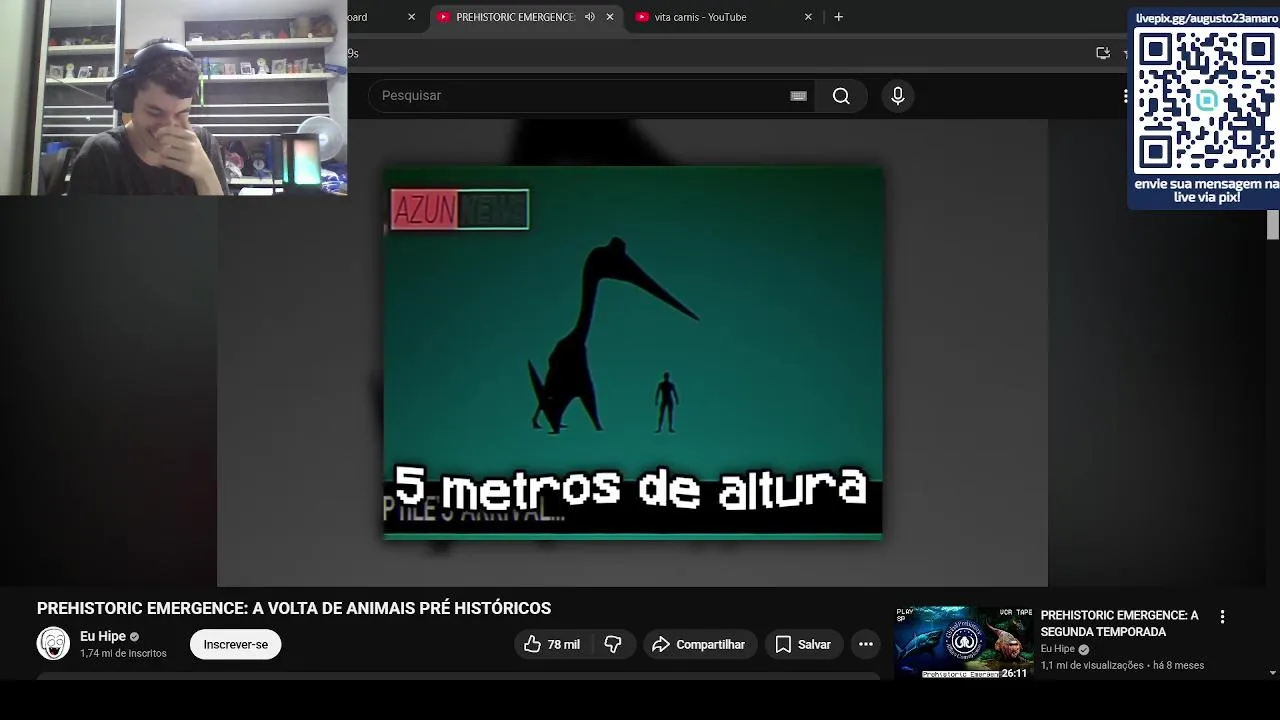Click the Inscrever-se subscribe button

[236, 645]
